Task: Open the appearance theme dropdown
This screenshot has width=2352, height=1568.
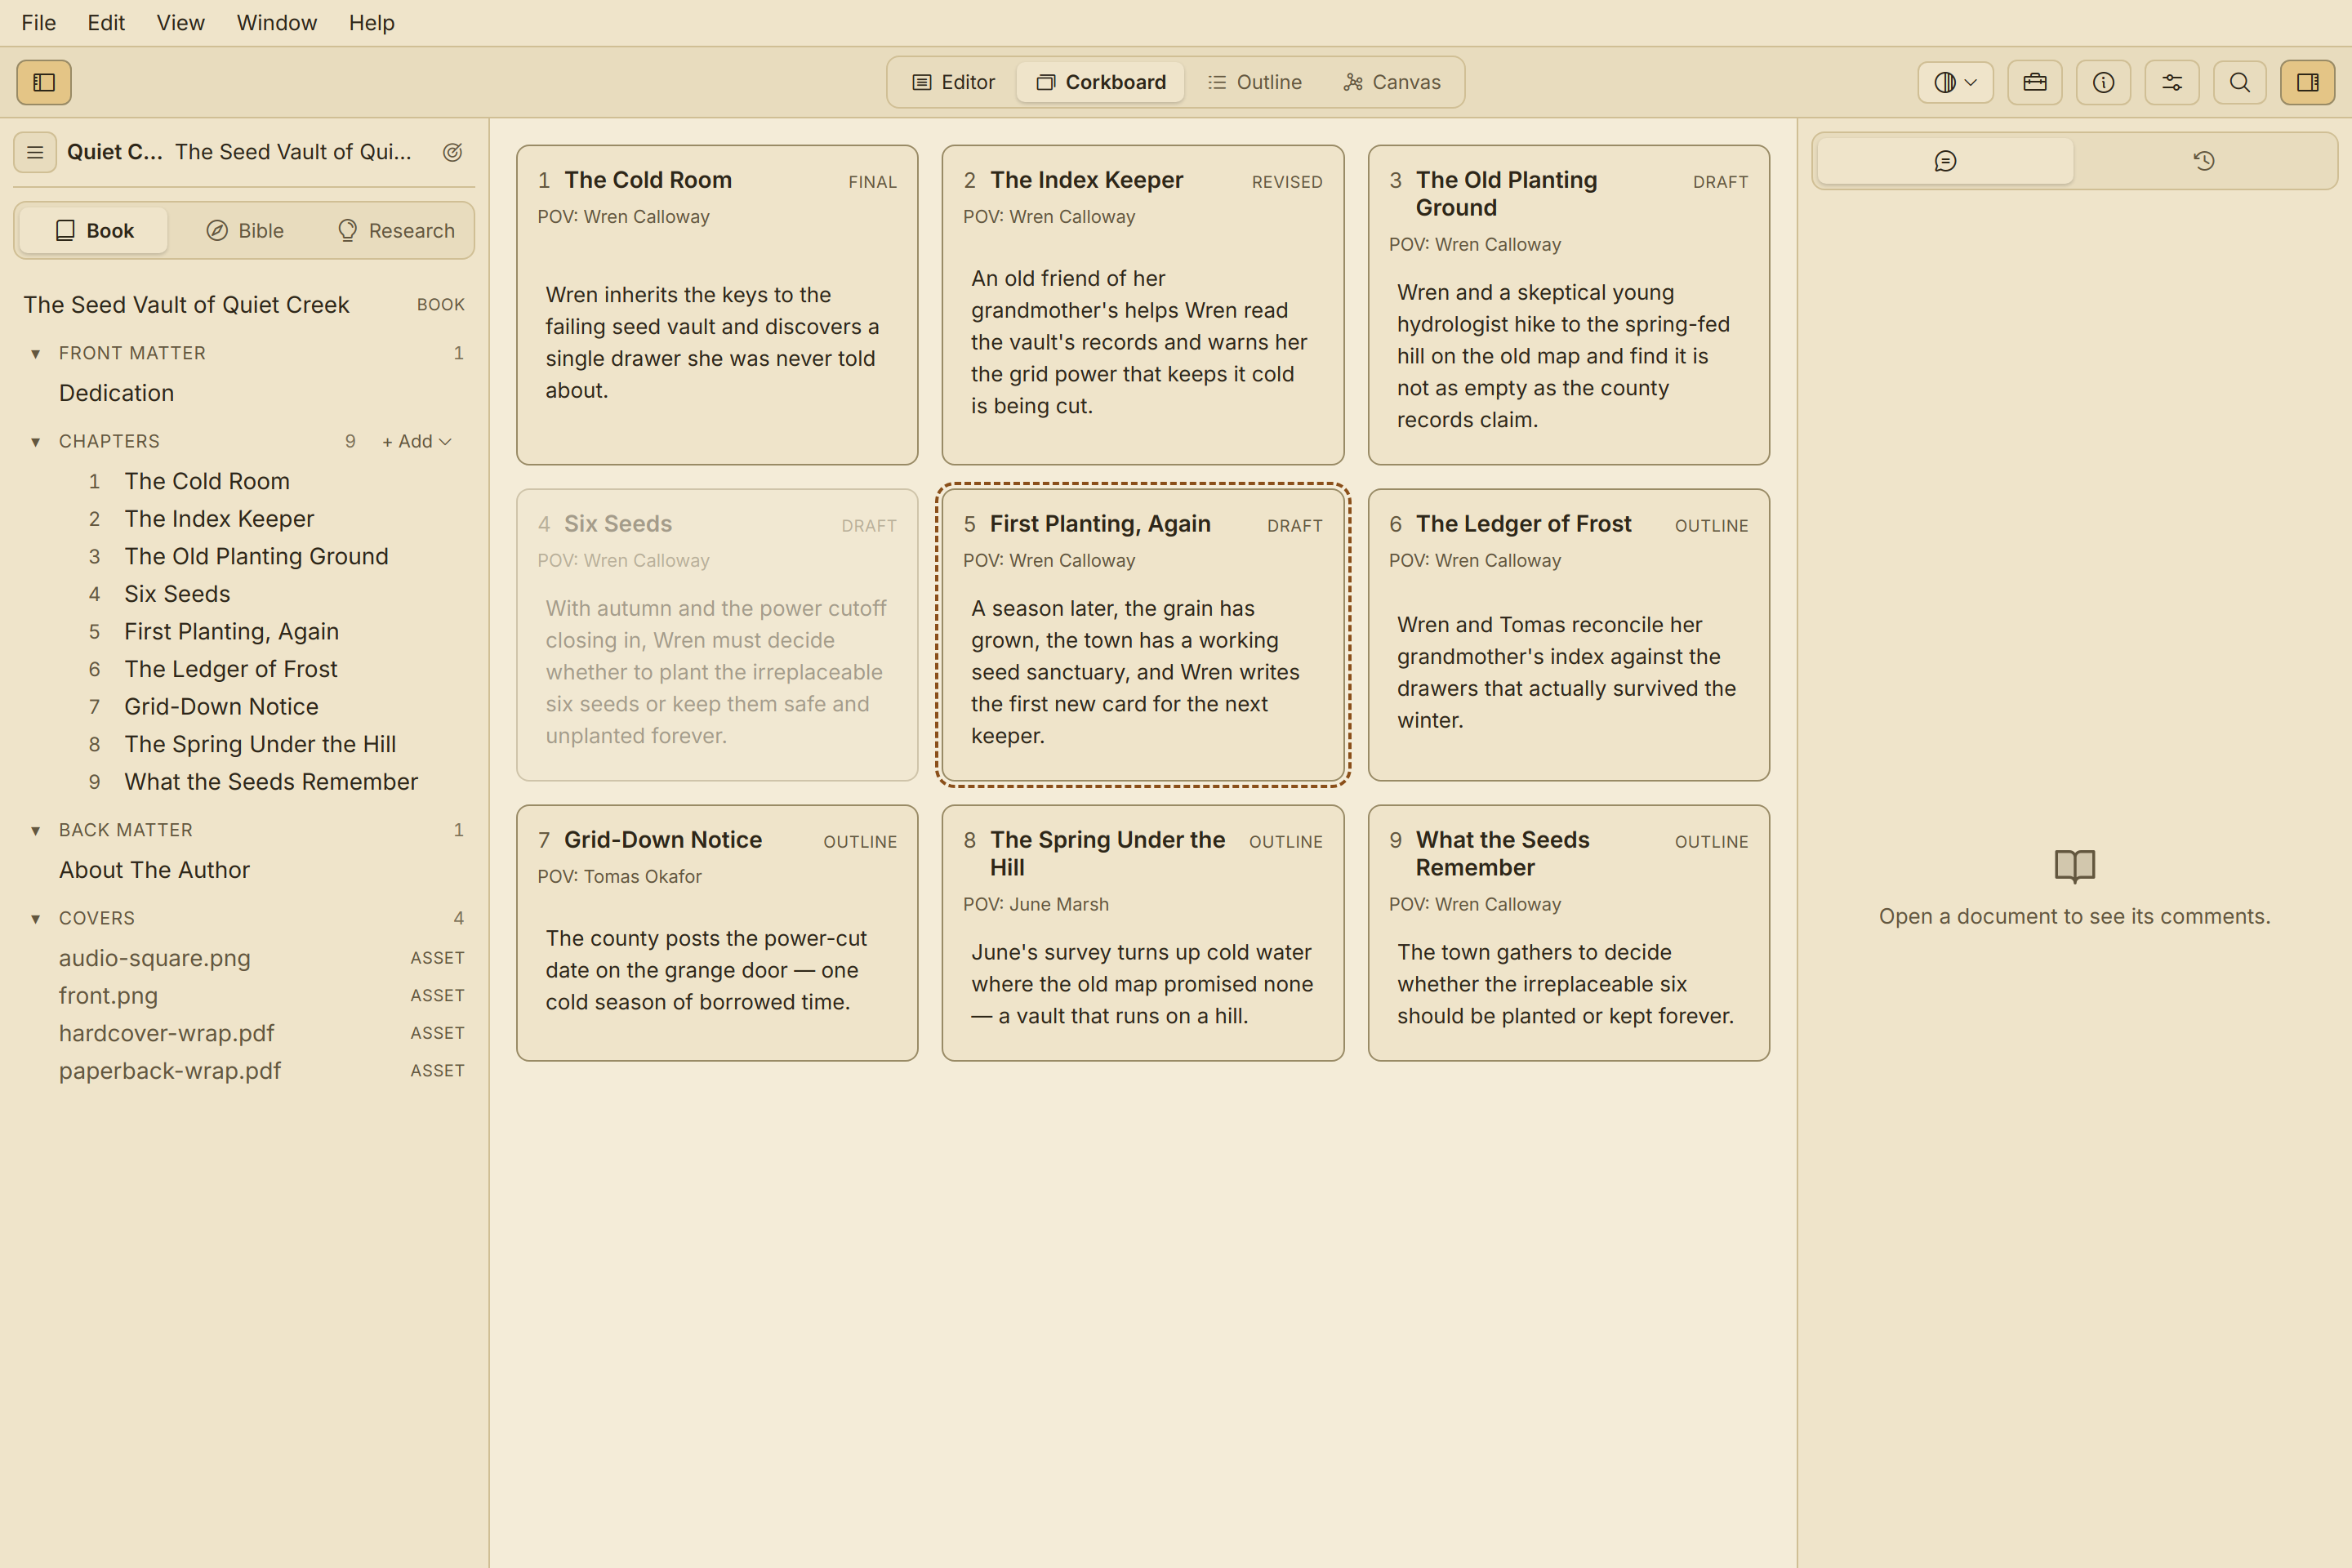Action: point(1955,82)
